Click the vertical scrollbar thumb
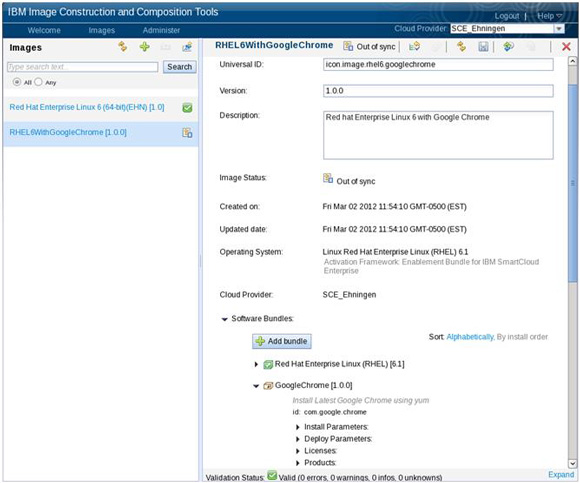580x483 pixels. (x=572, y=183)
